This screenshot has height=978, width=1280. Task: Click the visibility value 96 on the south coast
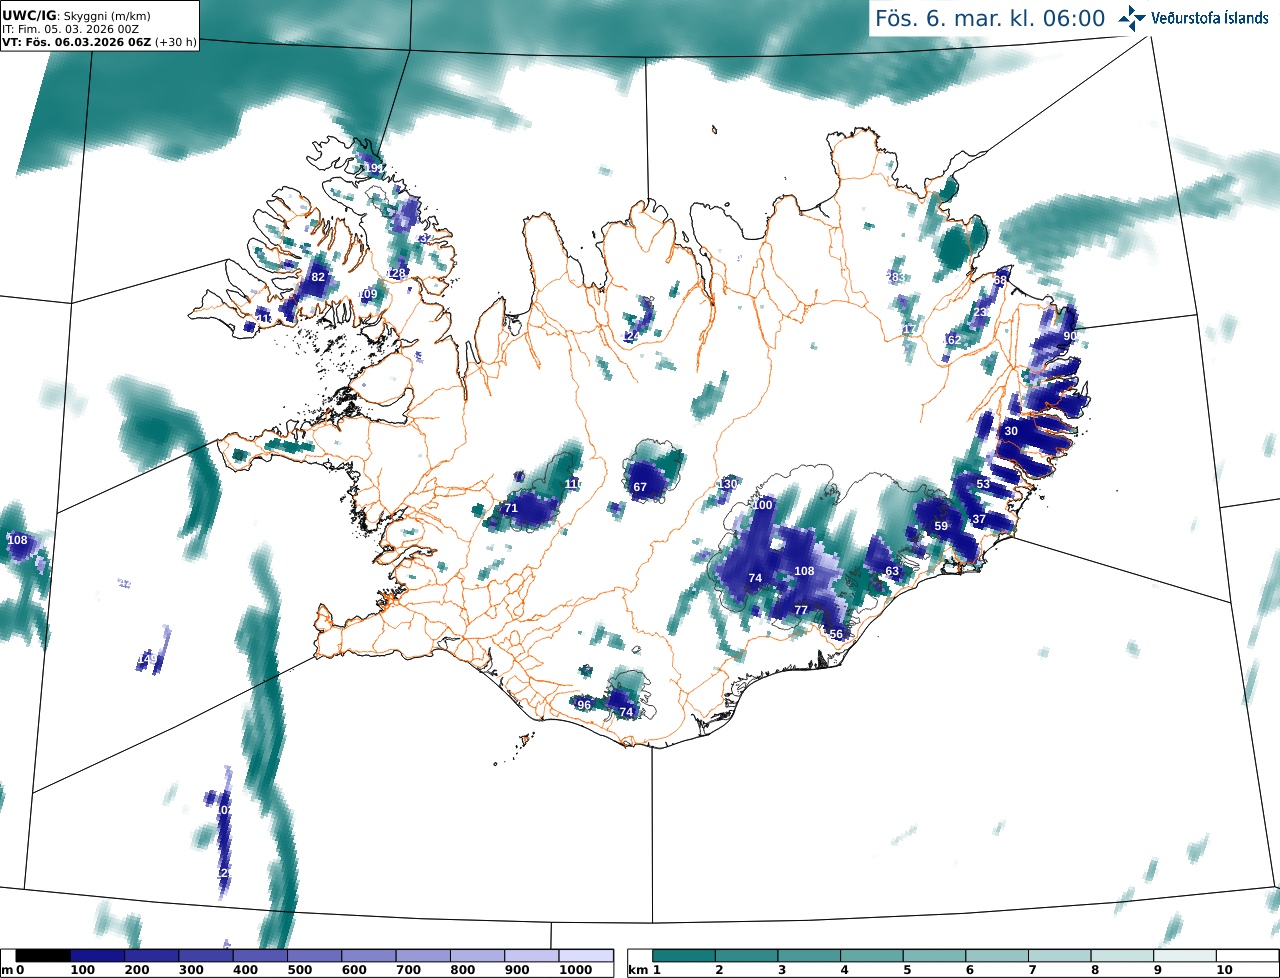584,705
